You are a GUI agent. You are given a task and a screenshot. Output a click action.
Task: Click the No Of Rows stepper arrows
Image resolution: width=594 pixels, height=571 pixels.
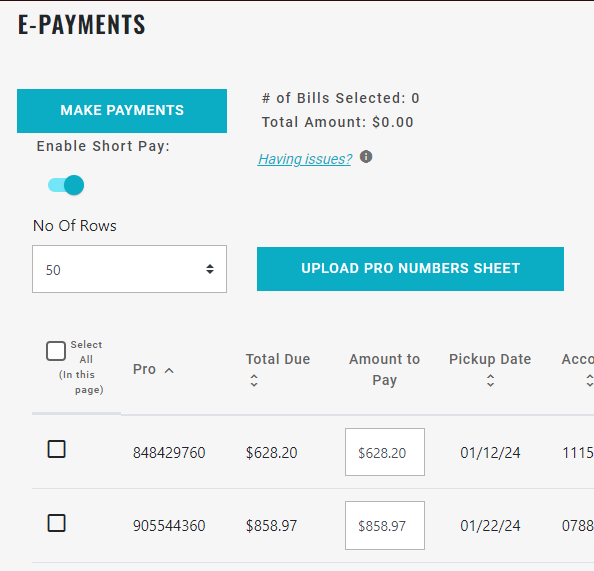pyautogui.click(x=210, y=269)
